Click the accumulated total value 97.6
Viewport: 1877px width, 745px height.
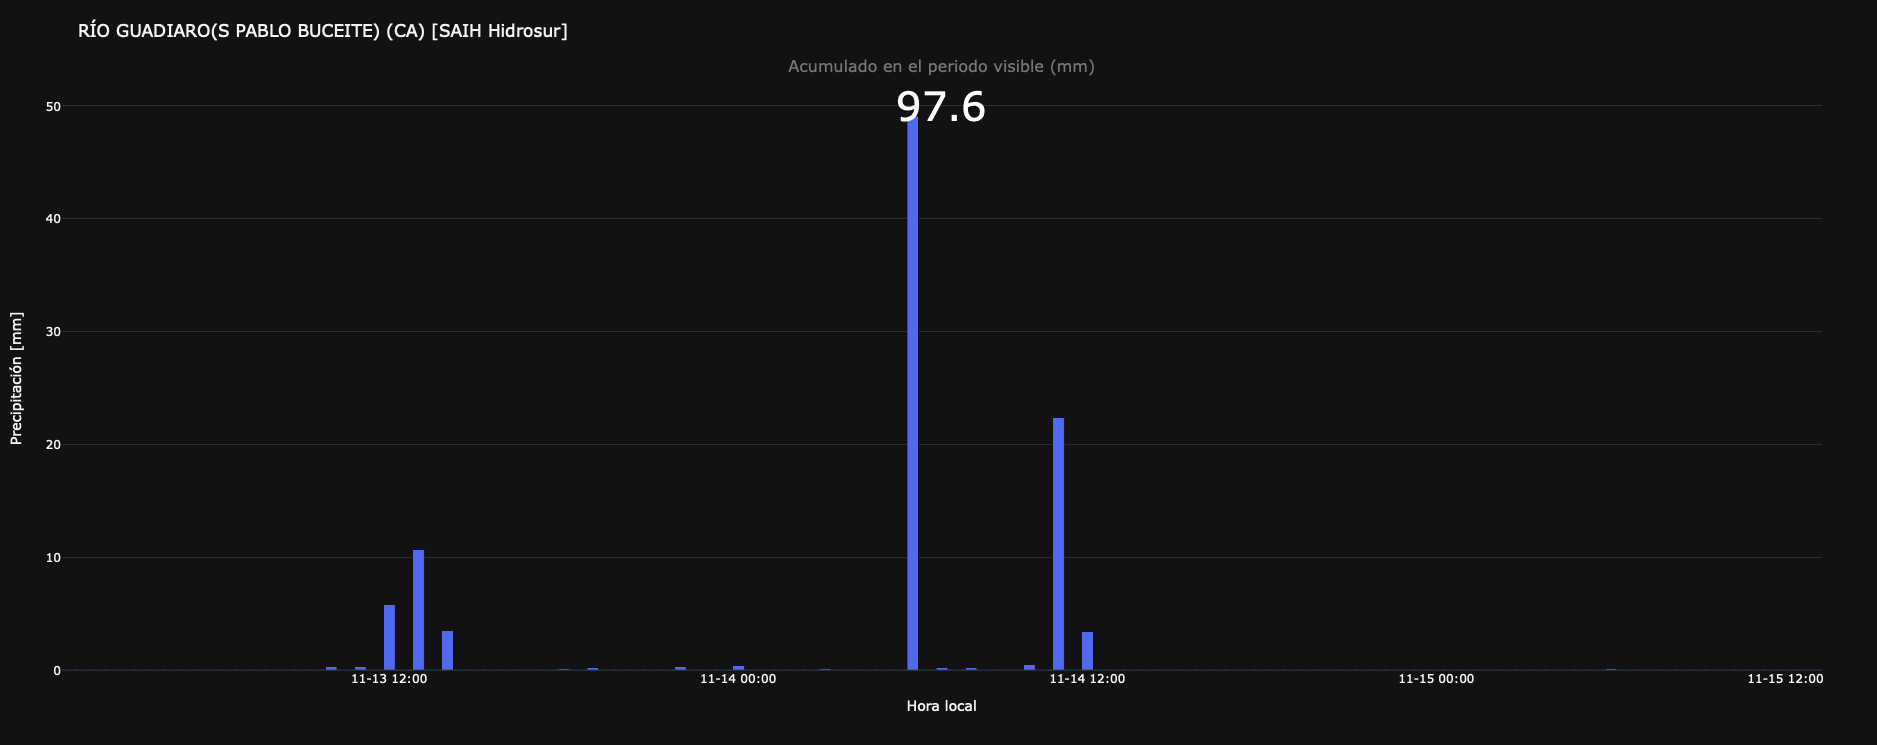click(x=941, y=107)
